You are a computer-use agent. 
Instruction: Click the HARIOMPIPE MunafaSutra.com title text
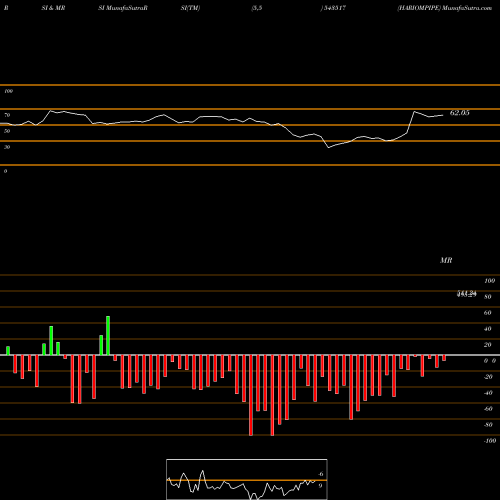445,8
